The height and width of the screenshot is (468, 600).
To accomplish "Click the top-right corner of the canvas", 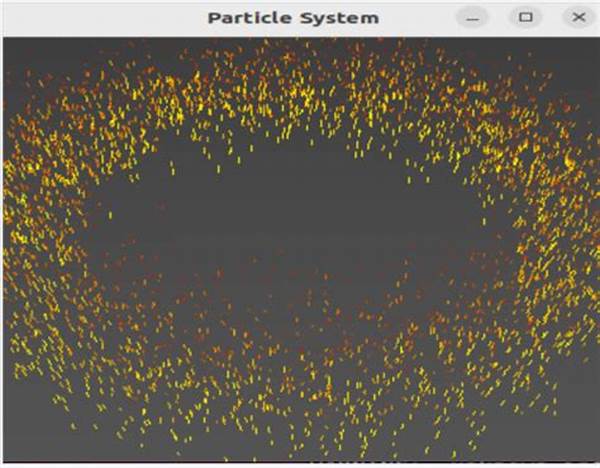I will pyautogui.click(x=592, y=44).
